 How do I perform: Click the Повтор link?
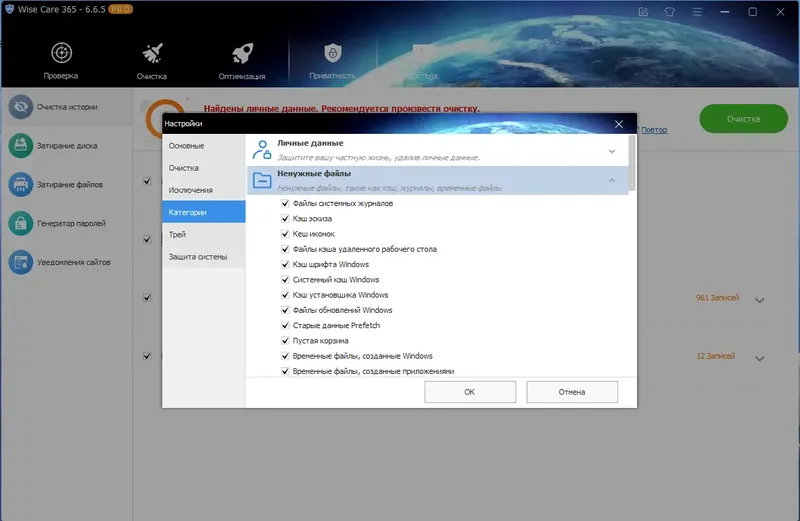pyautogui.click(x=654, y=130)
